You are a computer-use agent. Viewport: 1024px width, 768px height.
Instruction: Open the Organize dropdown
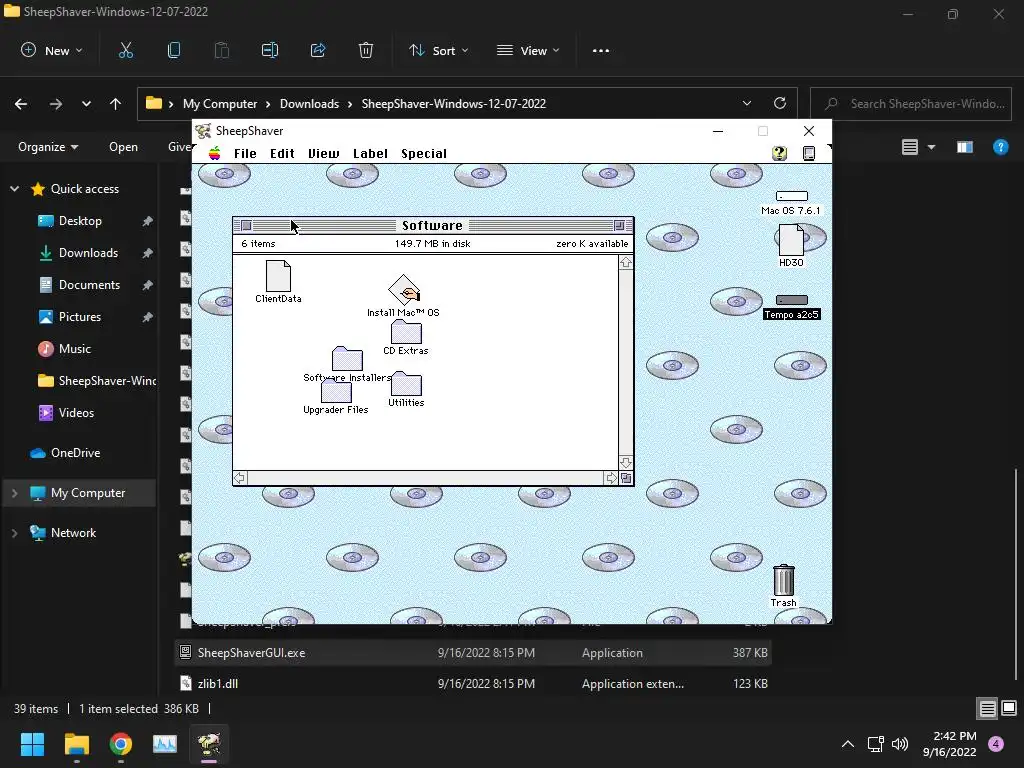(48, 147)
